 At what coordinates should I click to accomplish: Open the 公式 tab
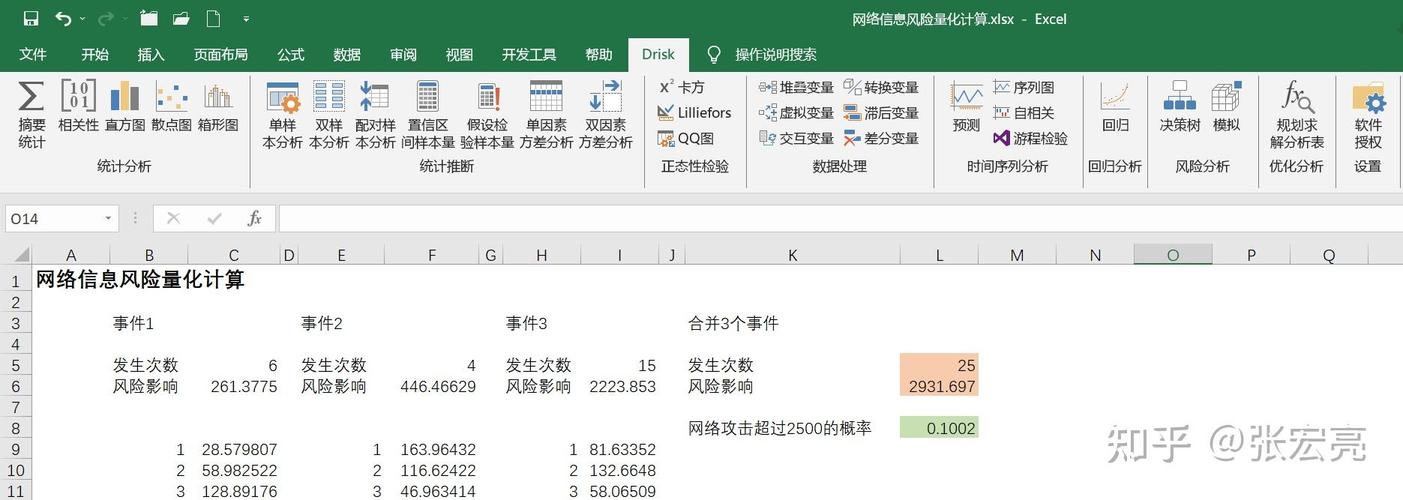(291, 54)
